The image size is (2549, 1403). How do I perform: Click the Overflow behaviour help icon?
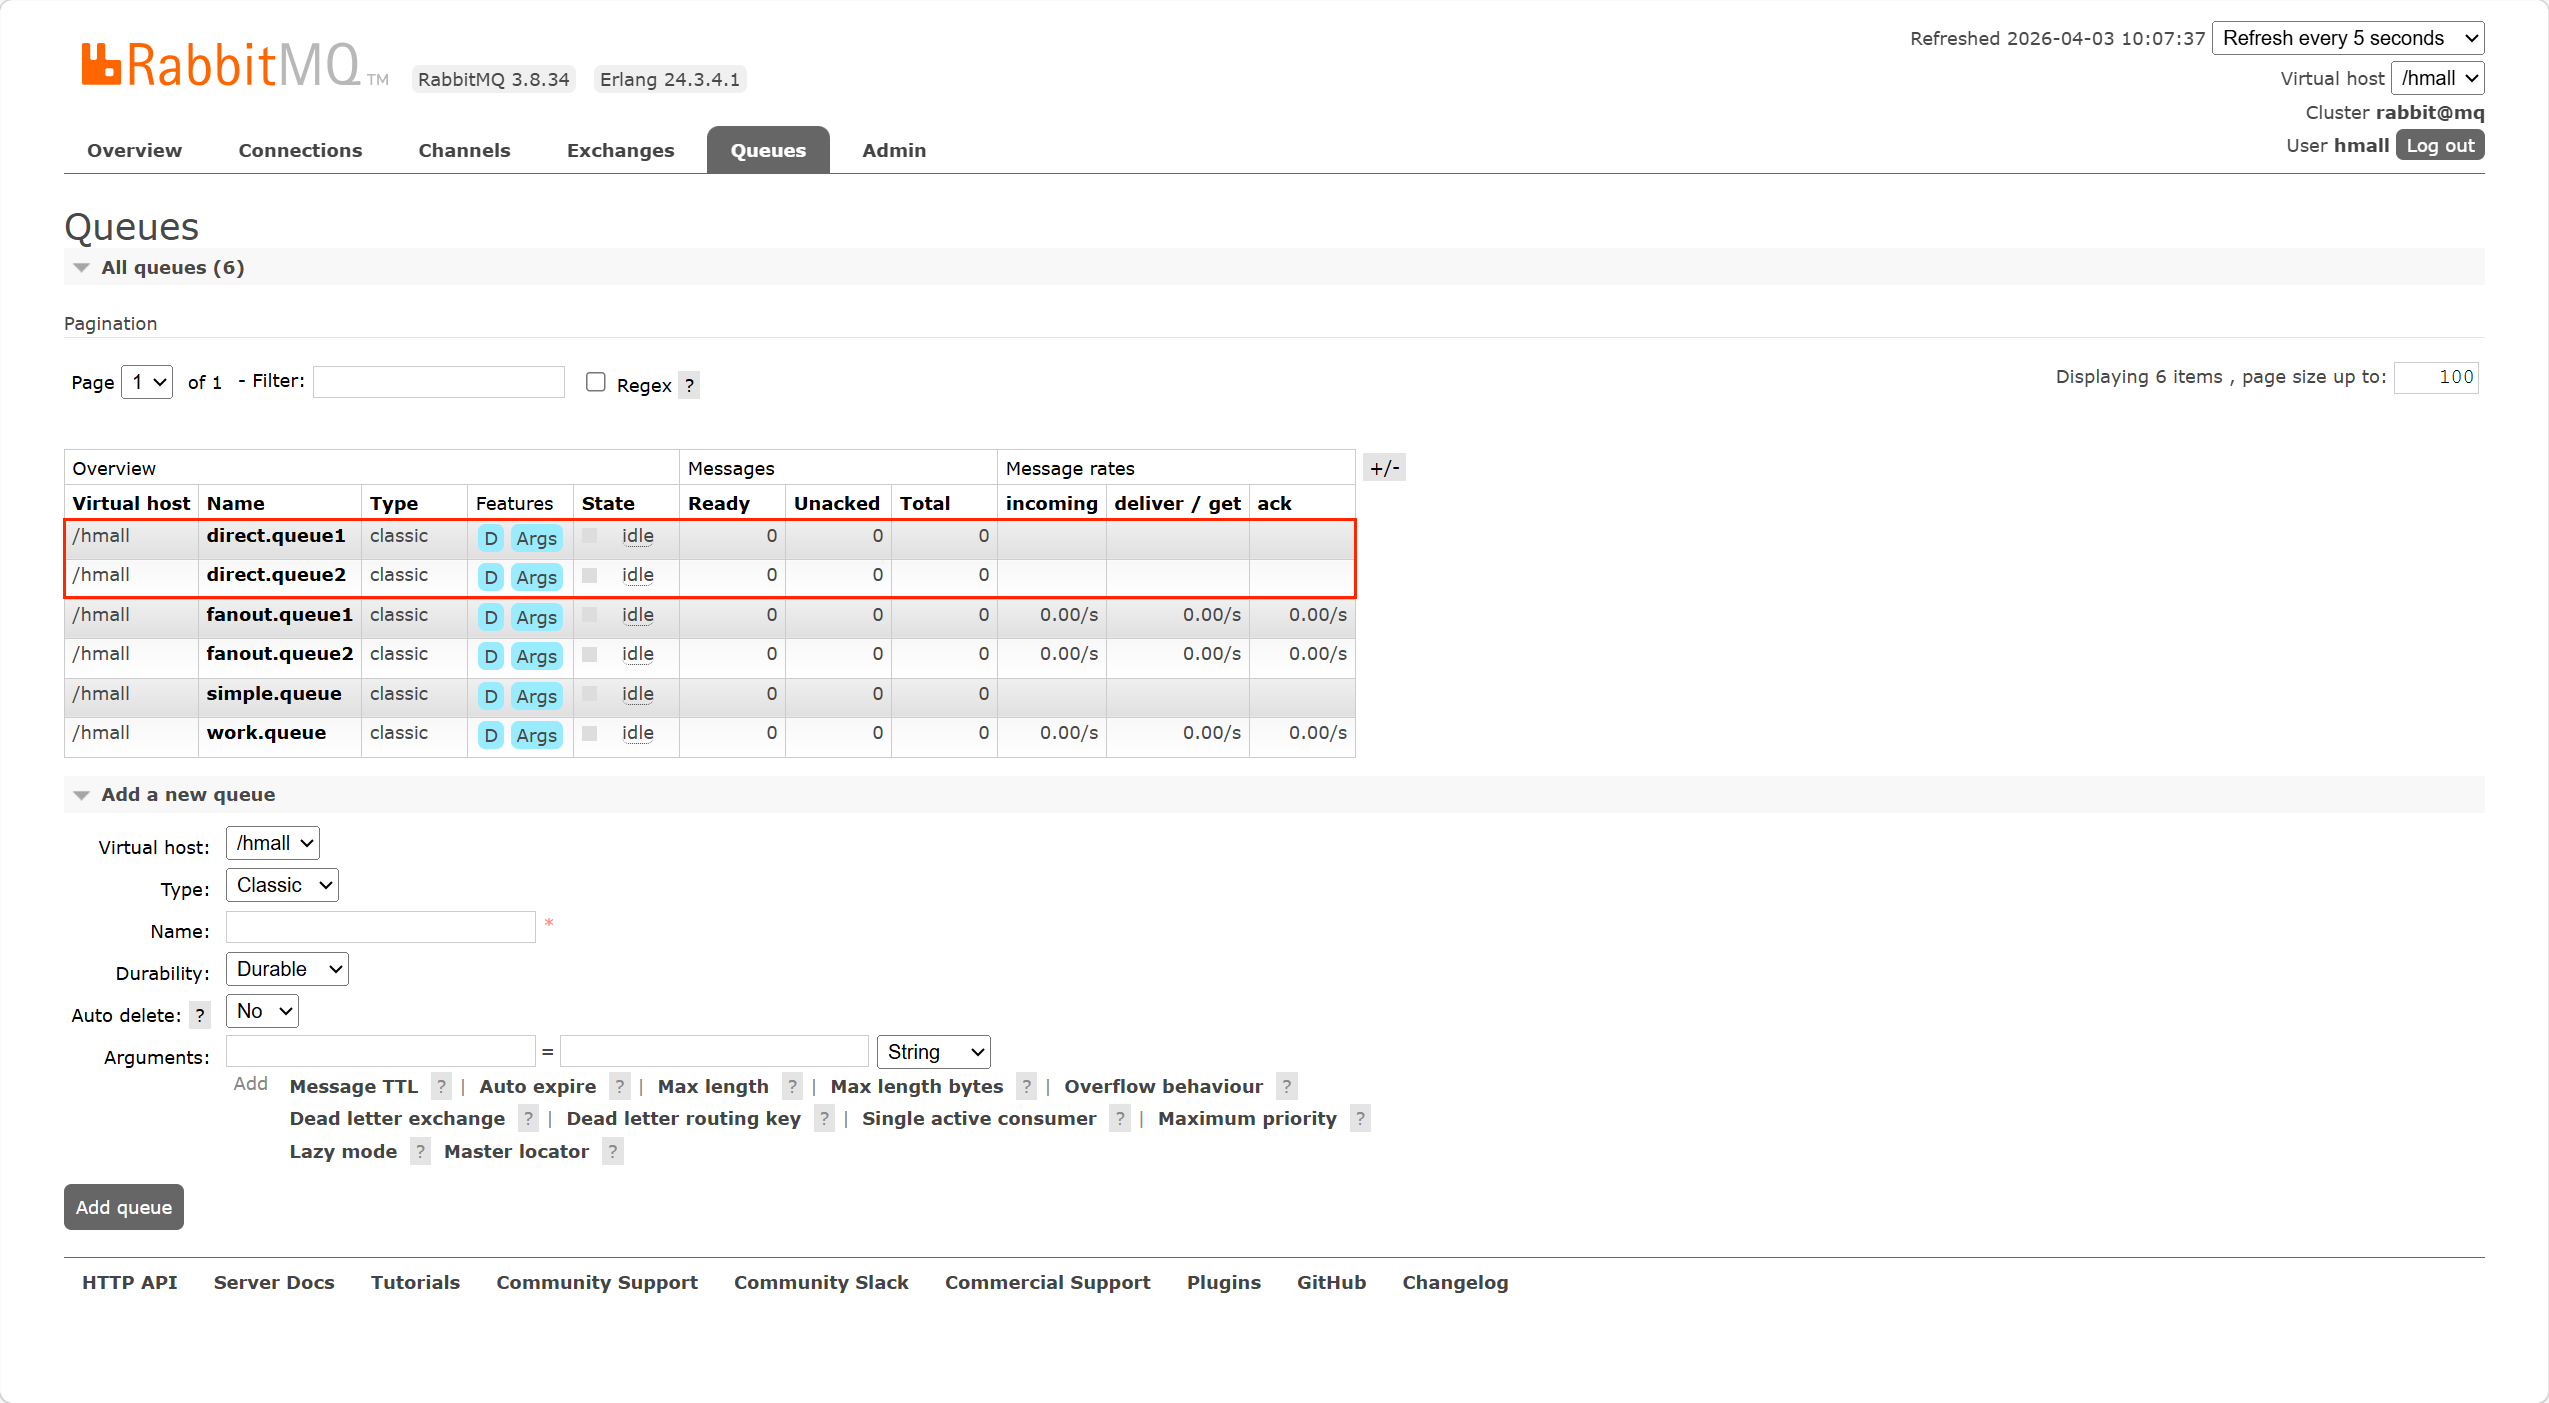1287,1086
